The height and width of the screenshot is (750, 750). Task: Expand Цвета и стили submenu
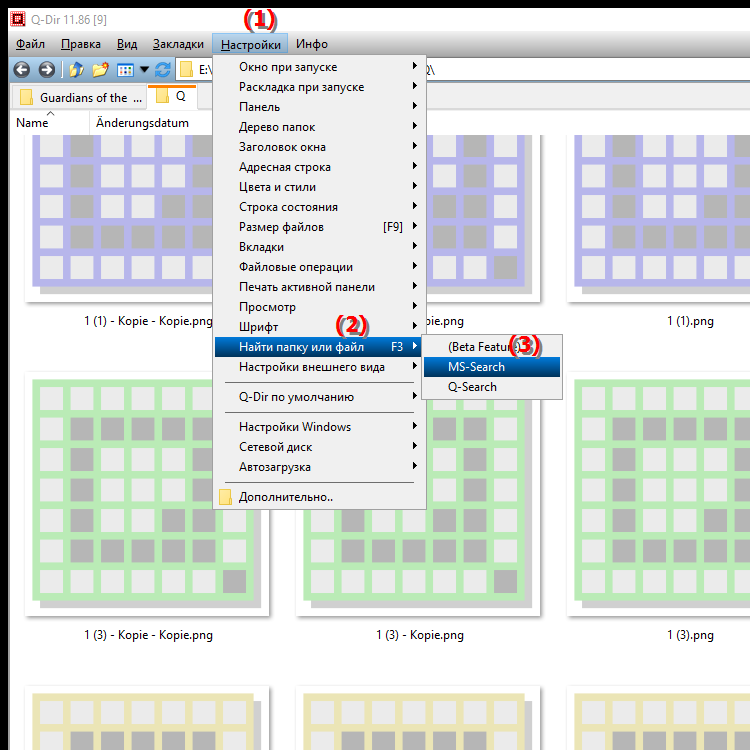tap(319, 187)
